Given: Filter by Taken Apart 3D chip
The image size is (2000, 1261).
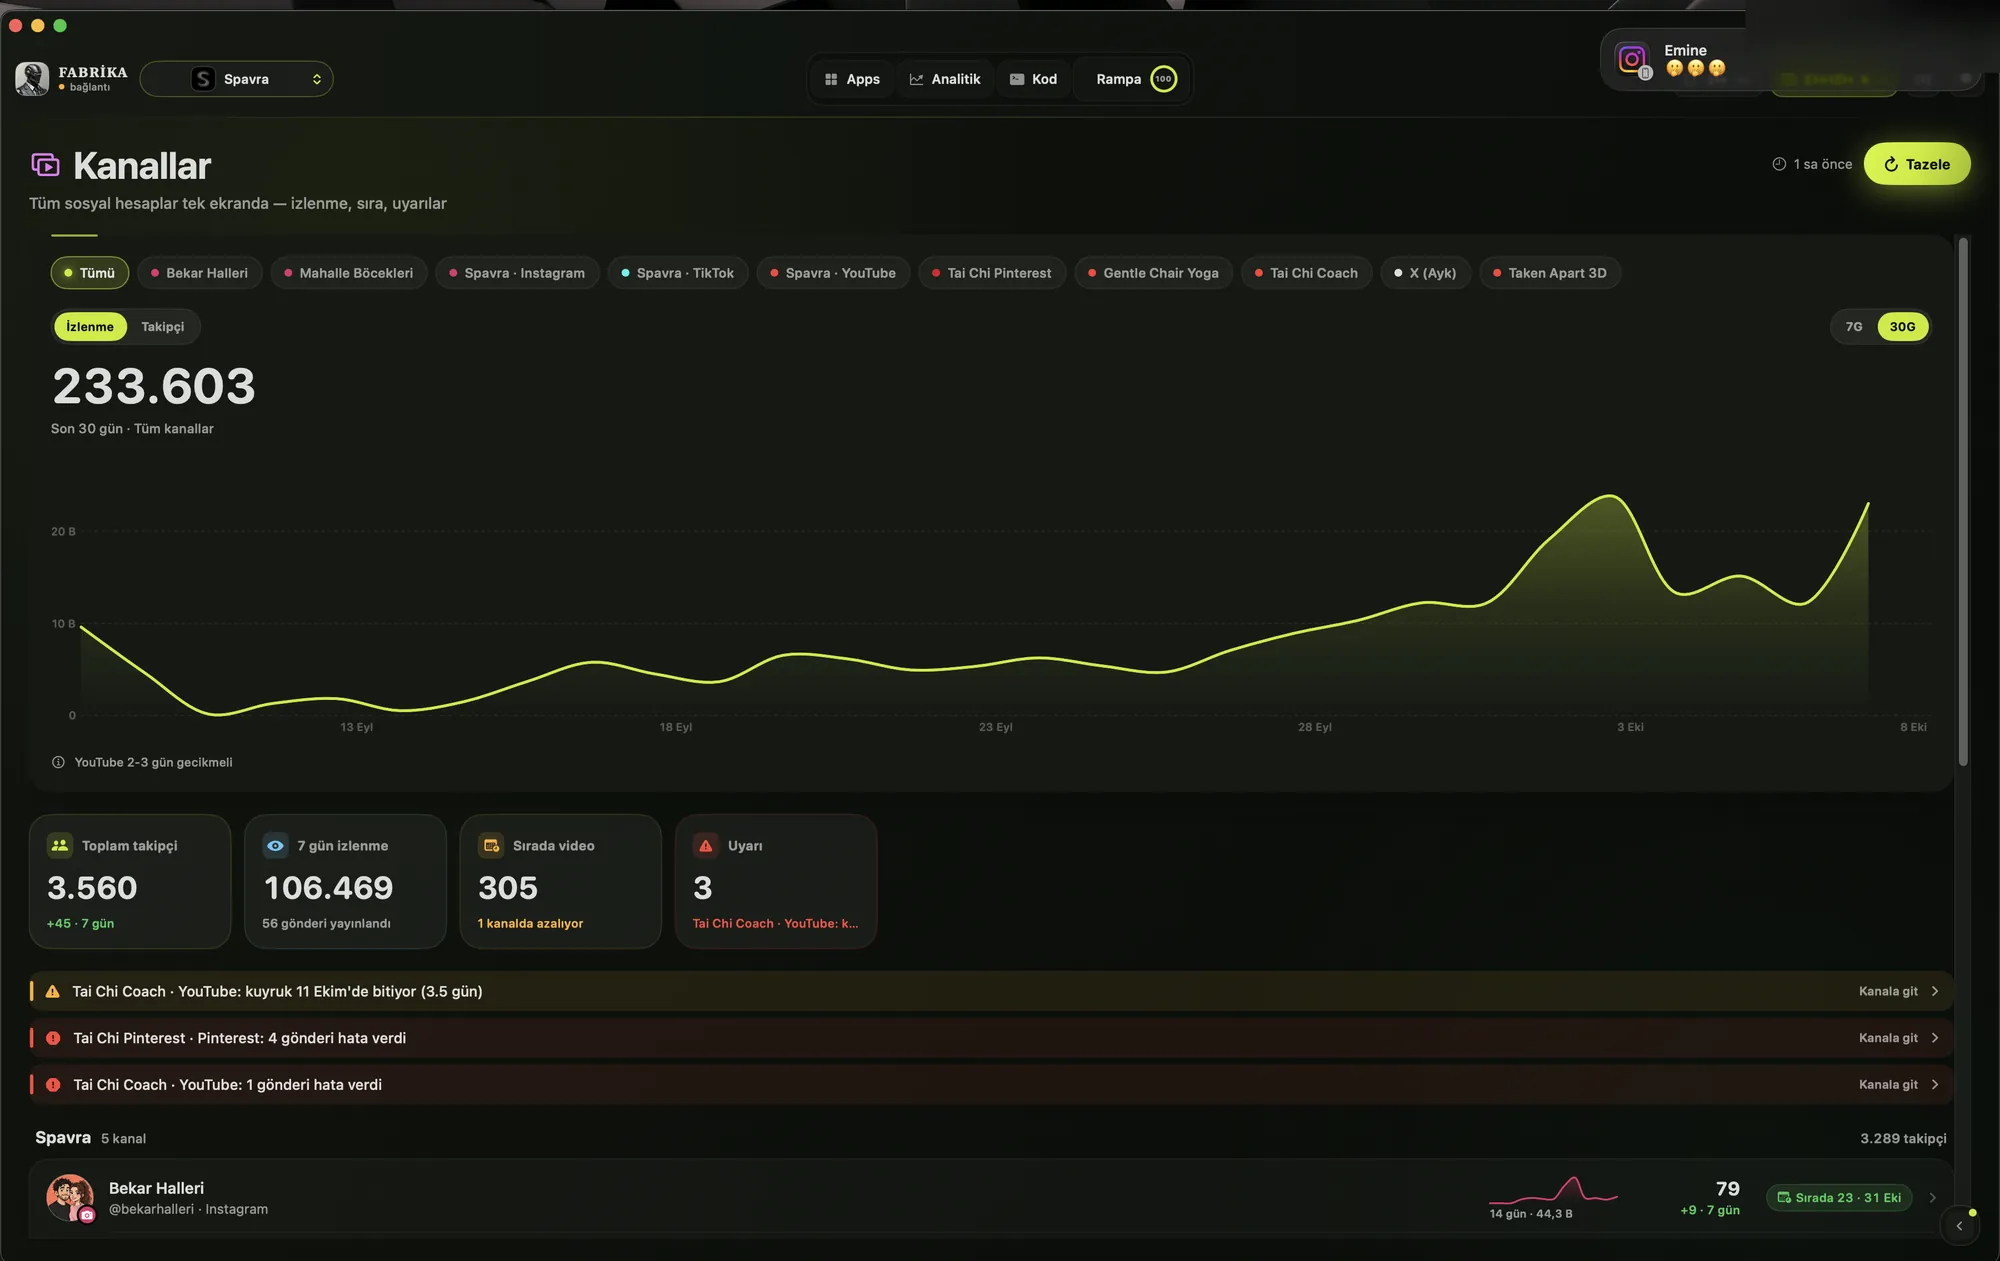Looking at the screenshot, I should pyautogui.click(x=1550, y=273).
